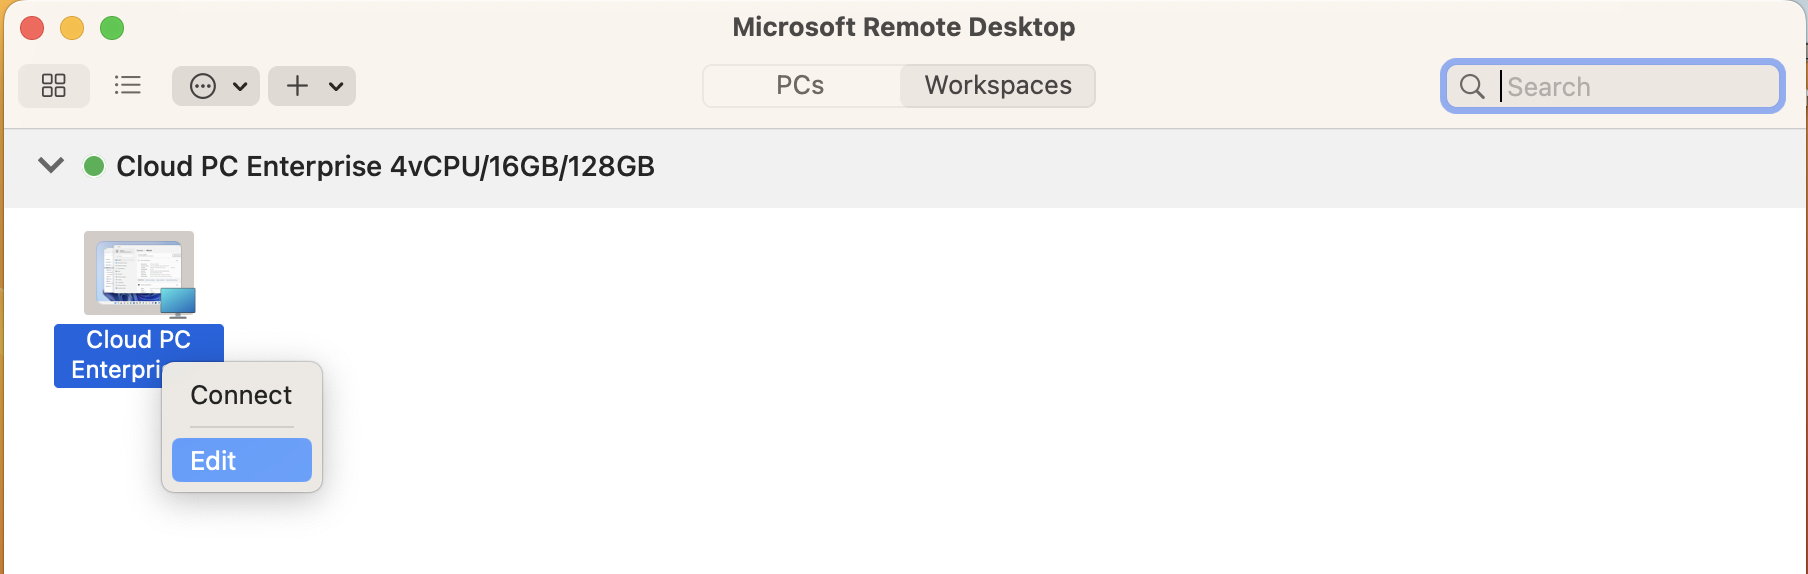
Task: Switch to the PCs tab
Action: pos(800,86)
